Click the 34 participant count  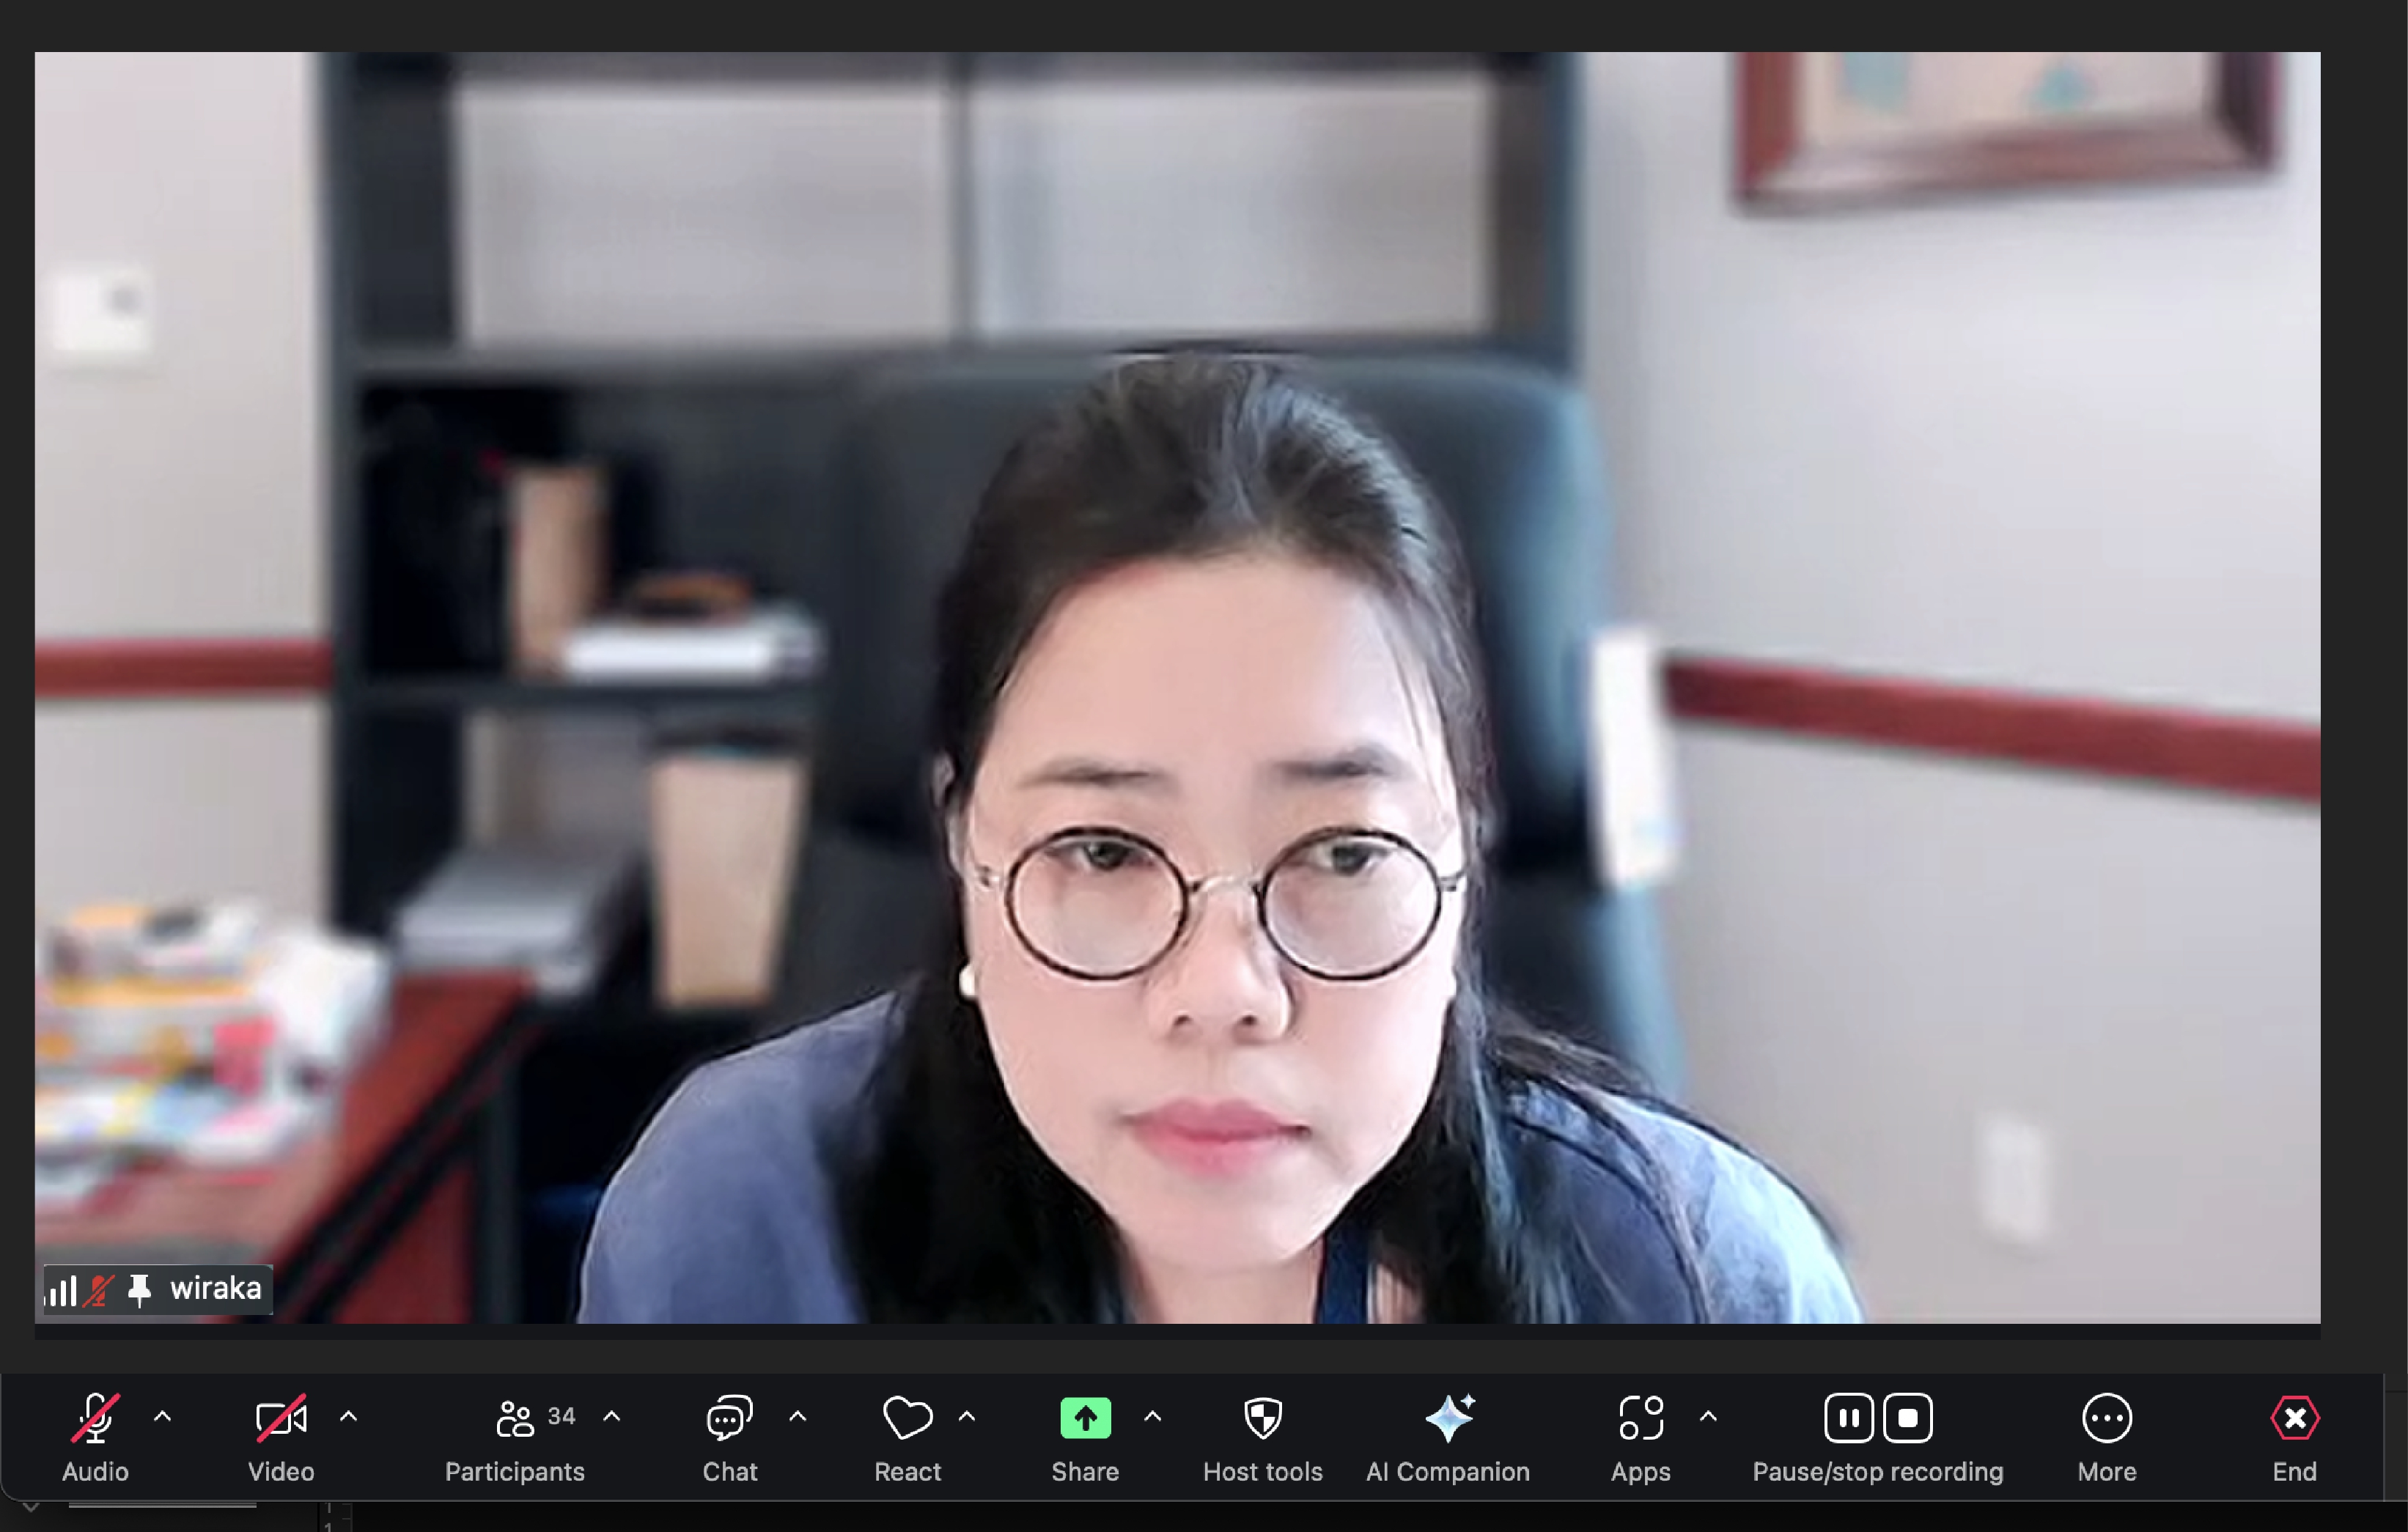tap(562, 1416)
